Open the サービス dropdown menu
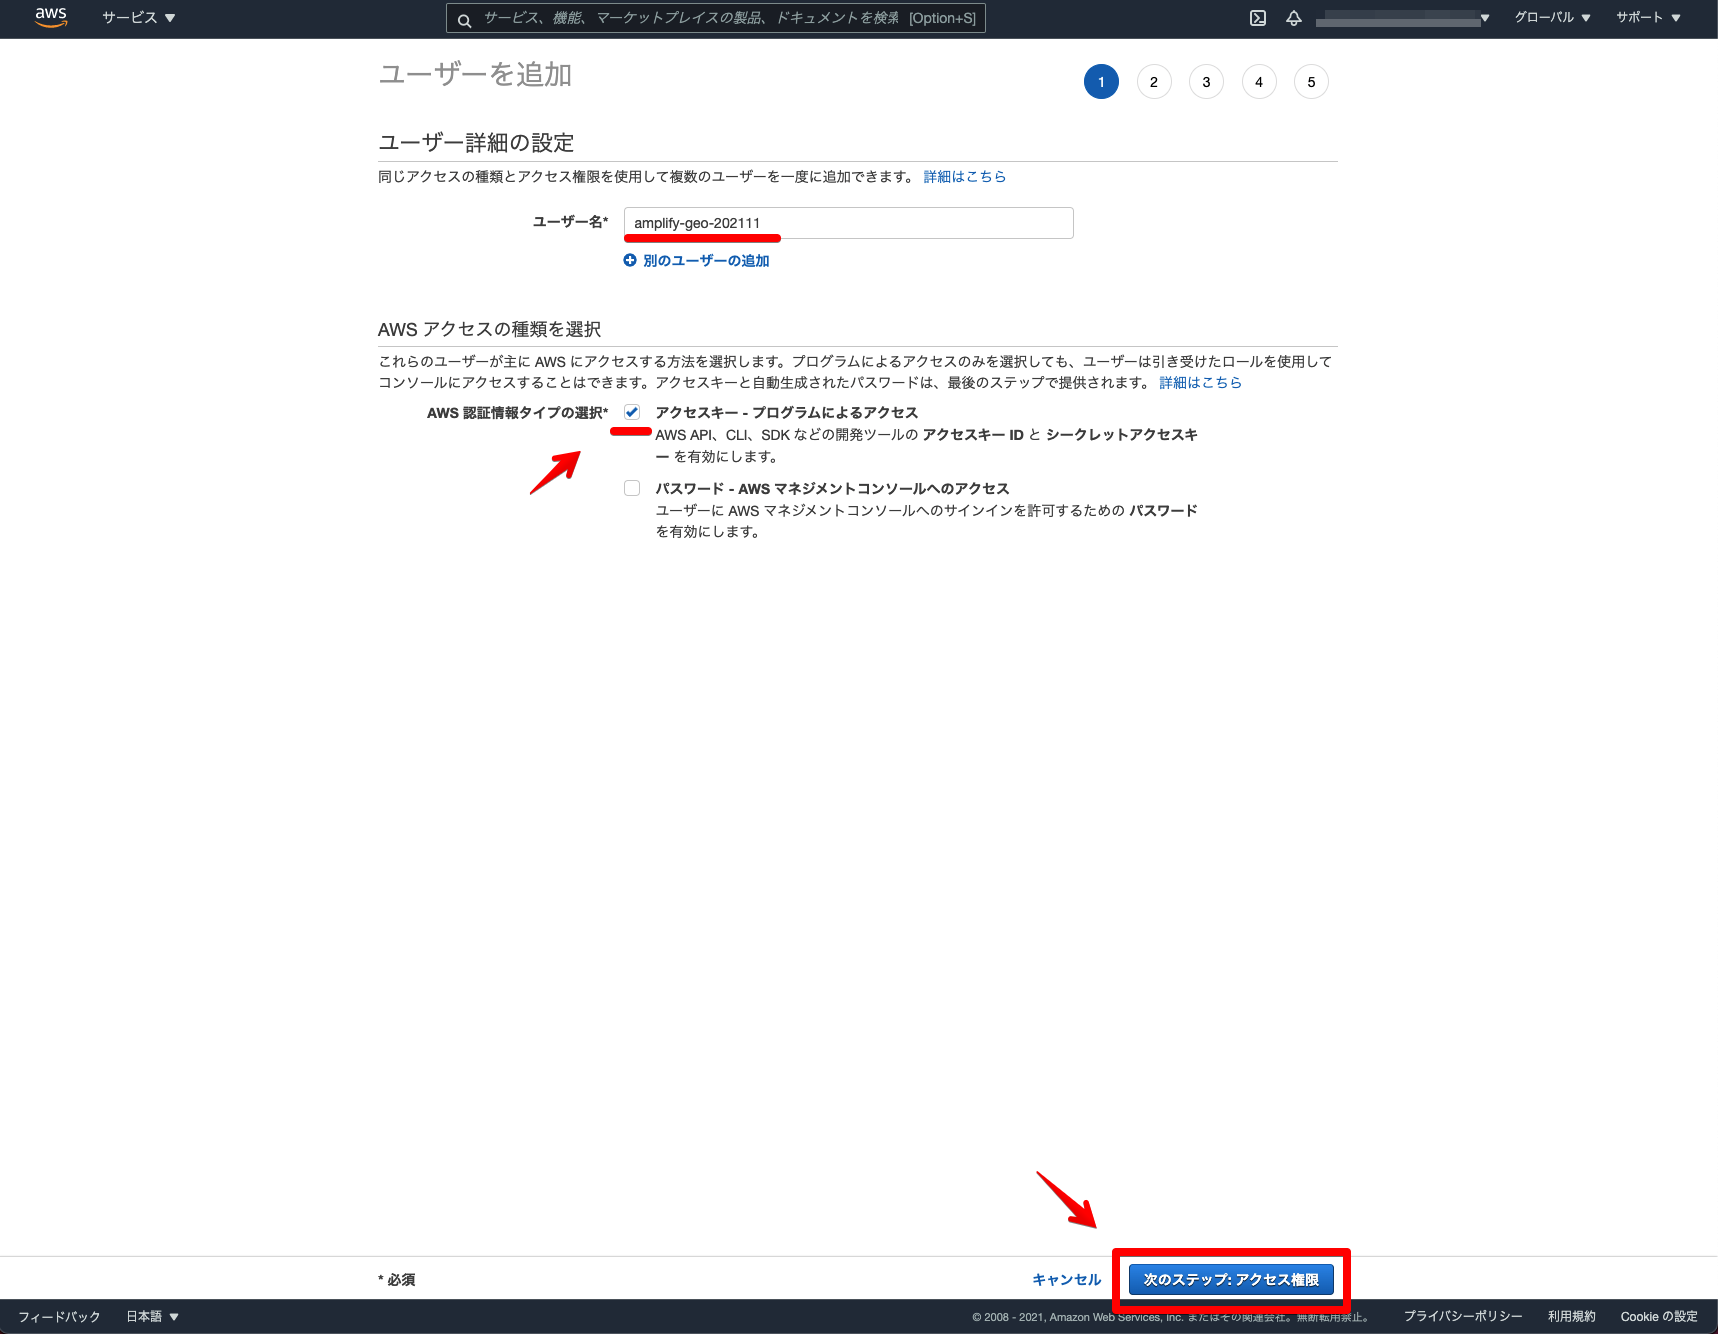The height and width of the screenshot is (1334, 1718). (x=138, y=18)
